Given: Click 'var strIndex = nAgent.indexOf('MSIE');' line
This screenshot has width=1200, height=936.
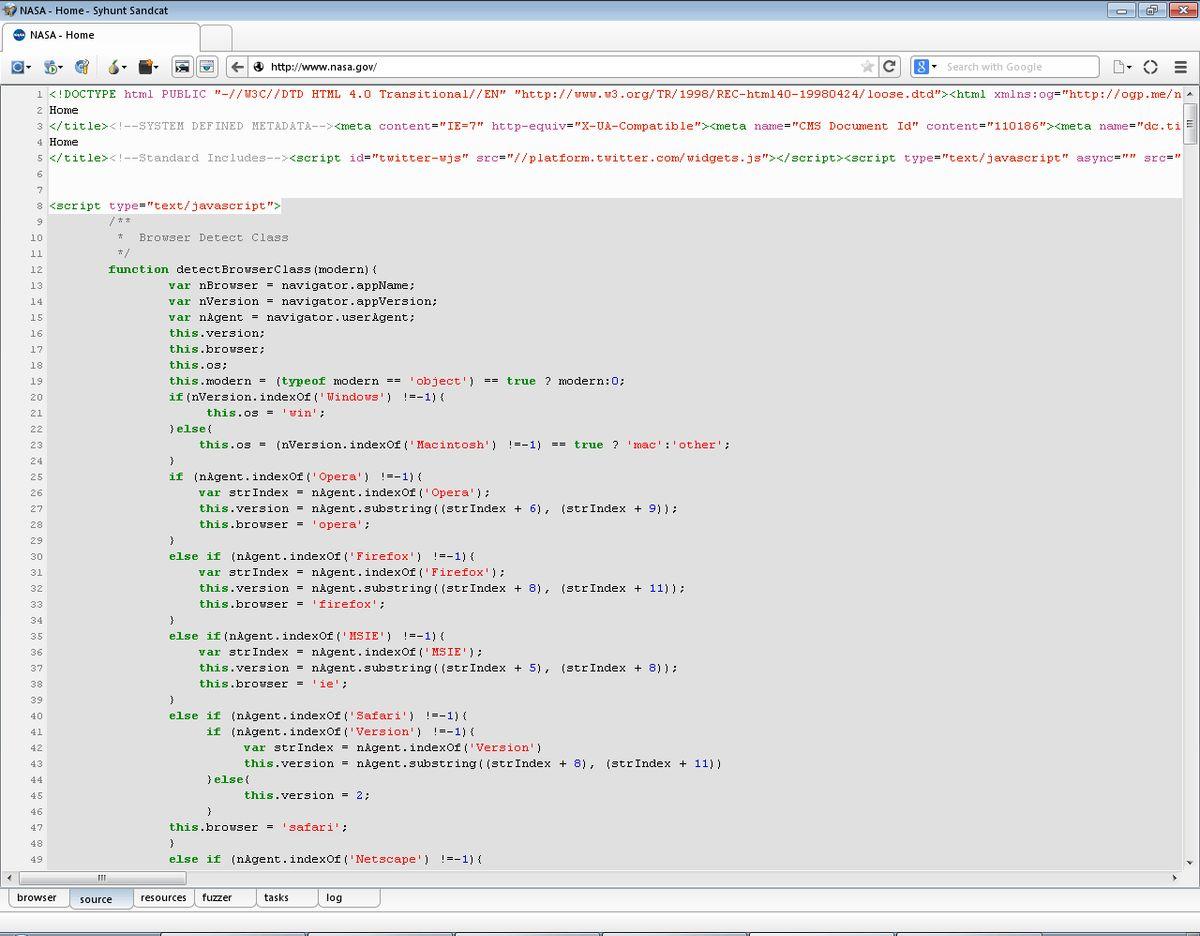Looking at the screenshot, I should 340,652.
